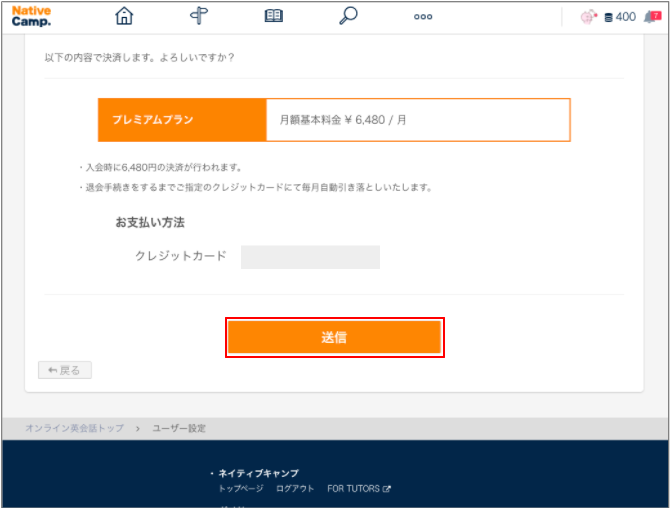
Task: Click the ログアウト footer link
Action: tap(295, 488)
